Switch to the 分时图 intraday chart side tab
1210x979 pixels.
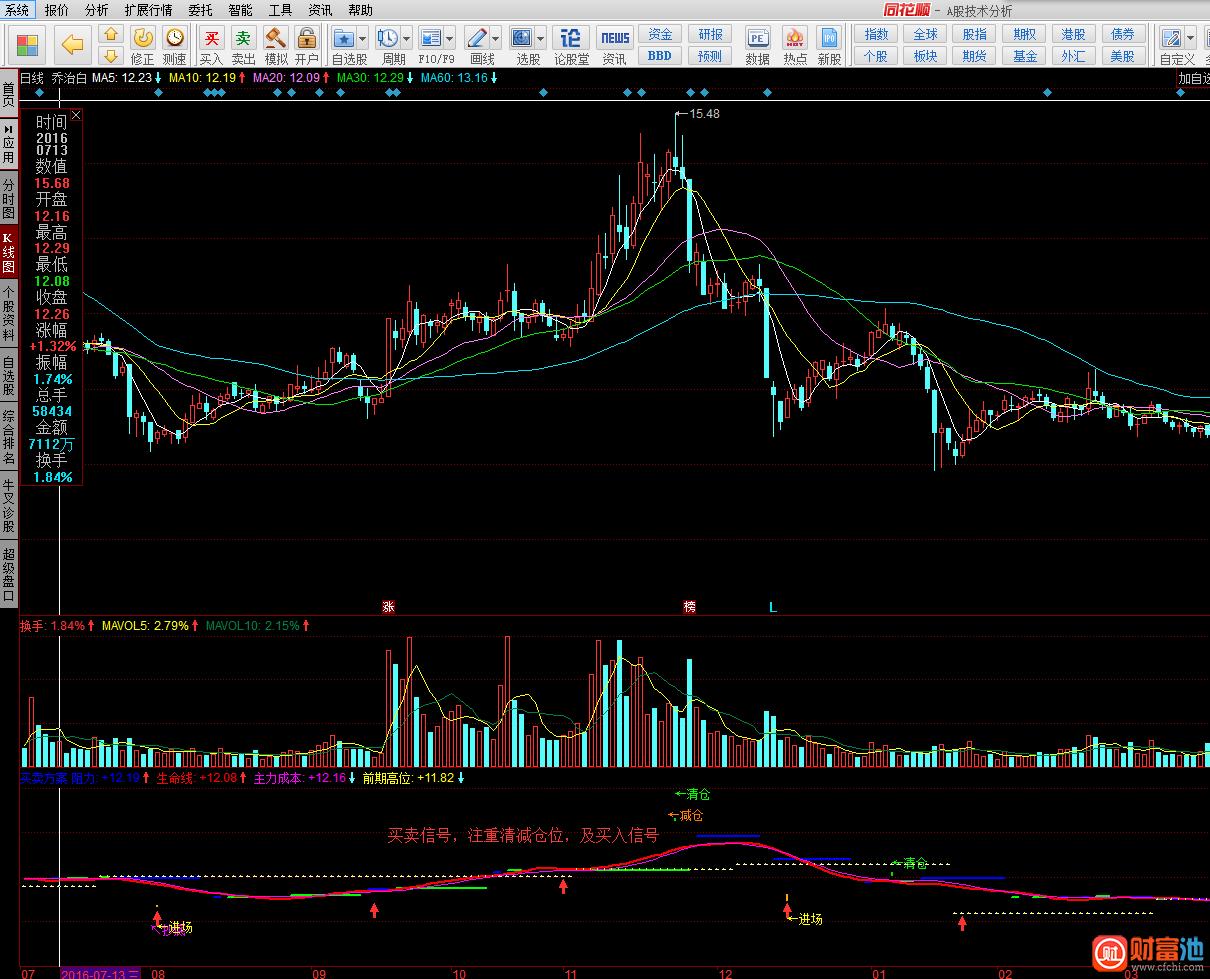click(x=9, y=200)
